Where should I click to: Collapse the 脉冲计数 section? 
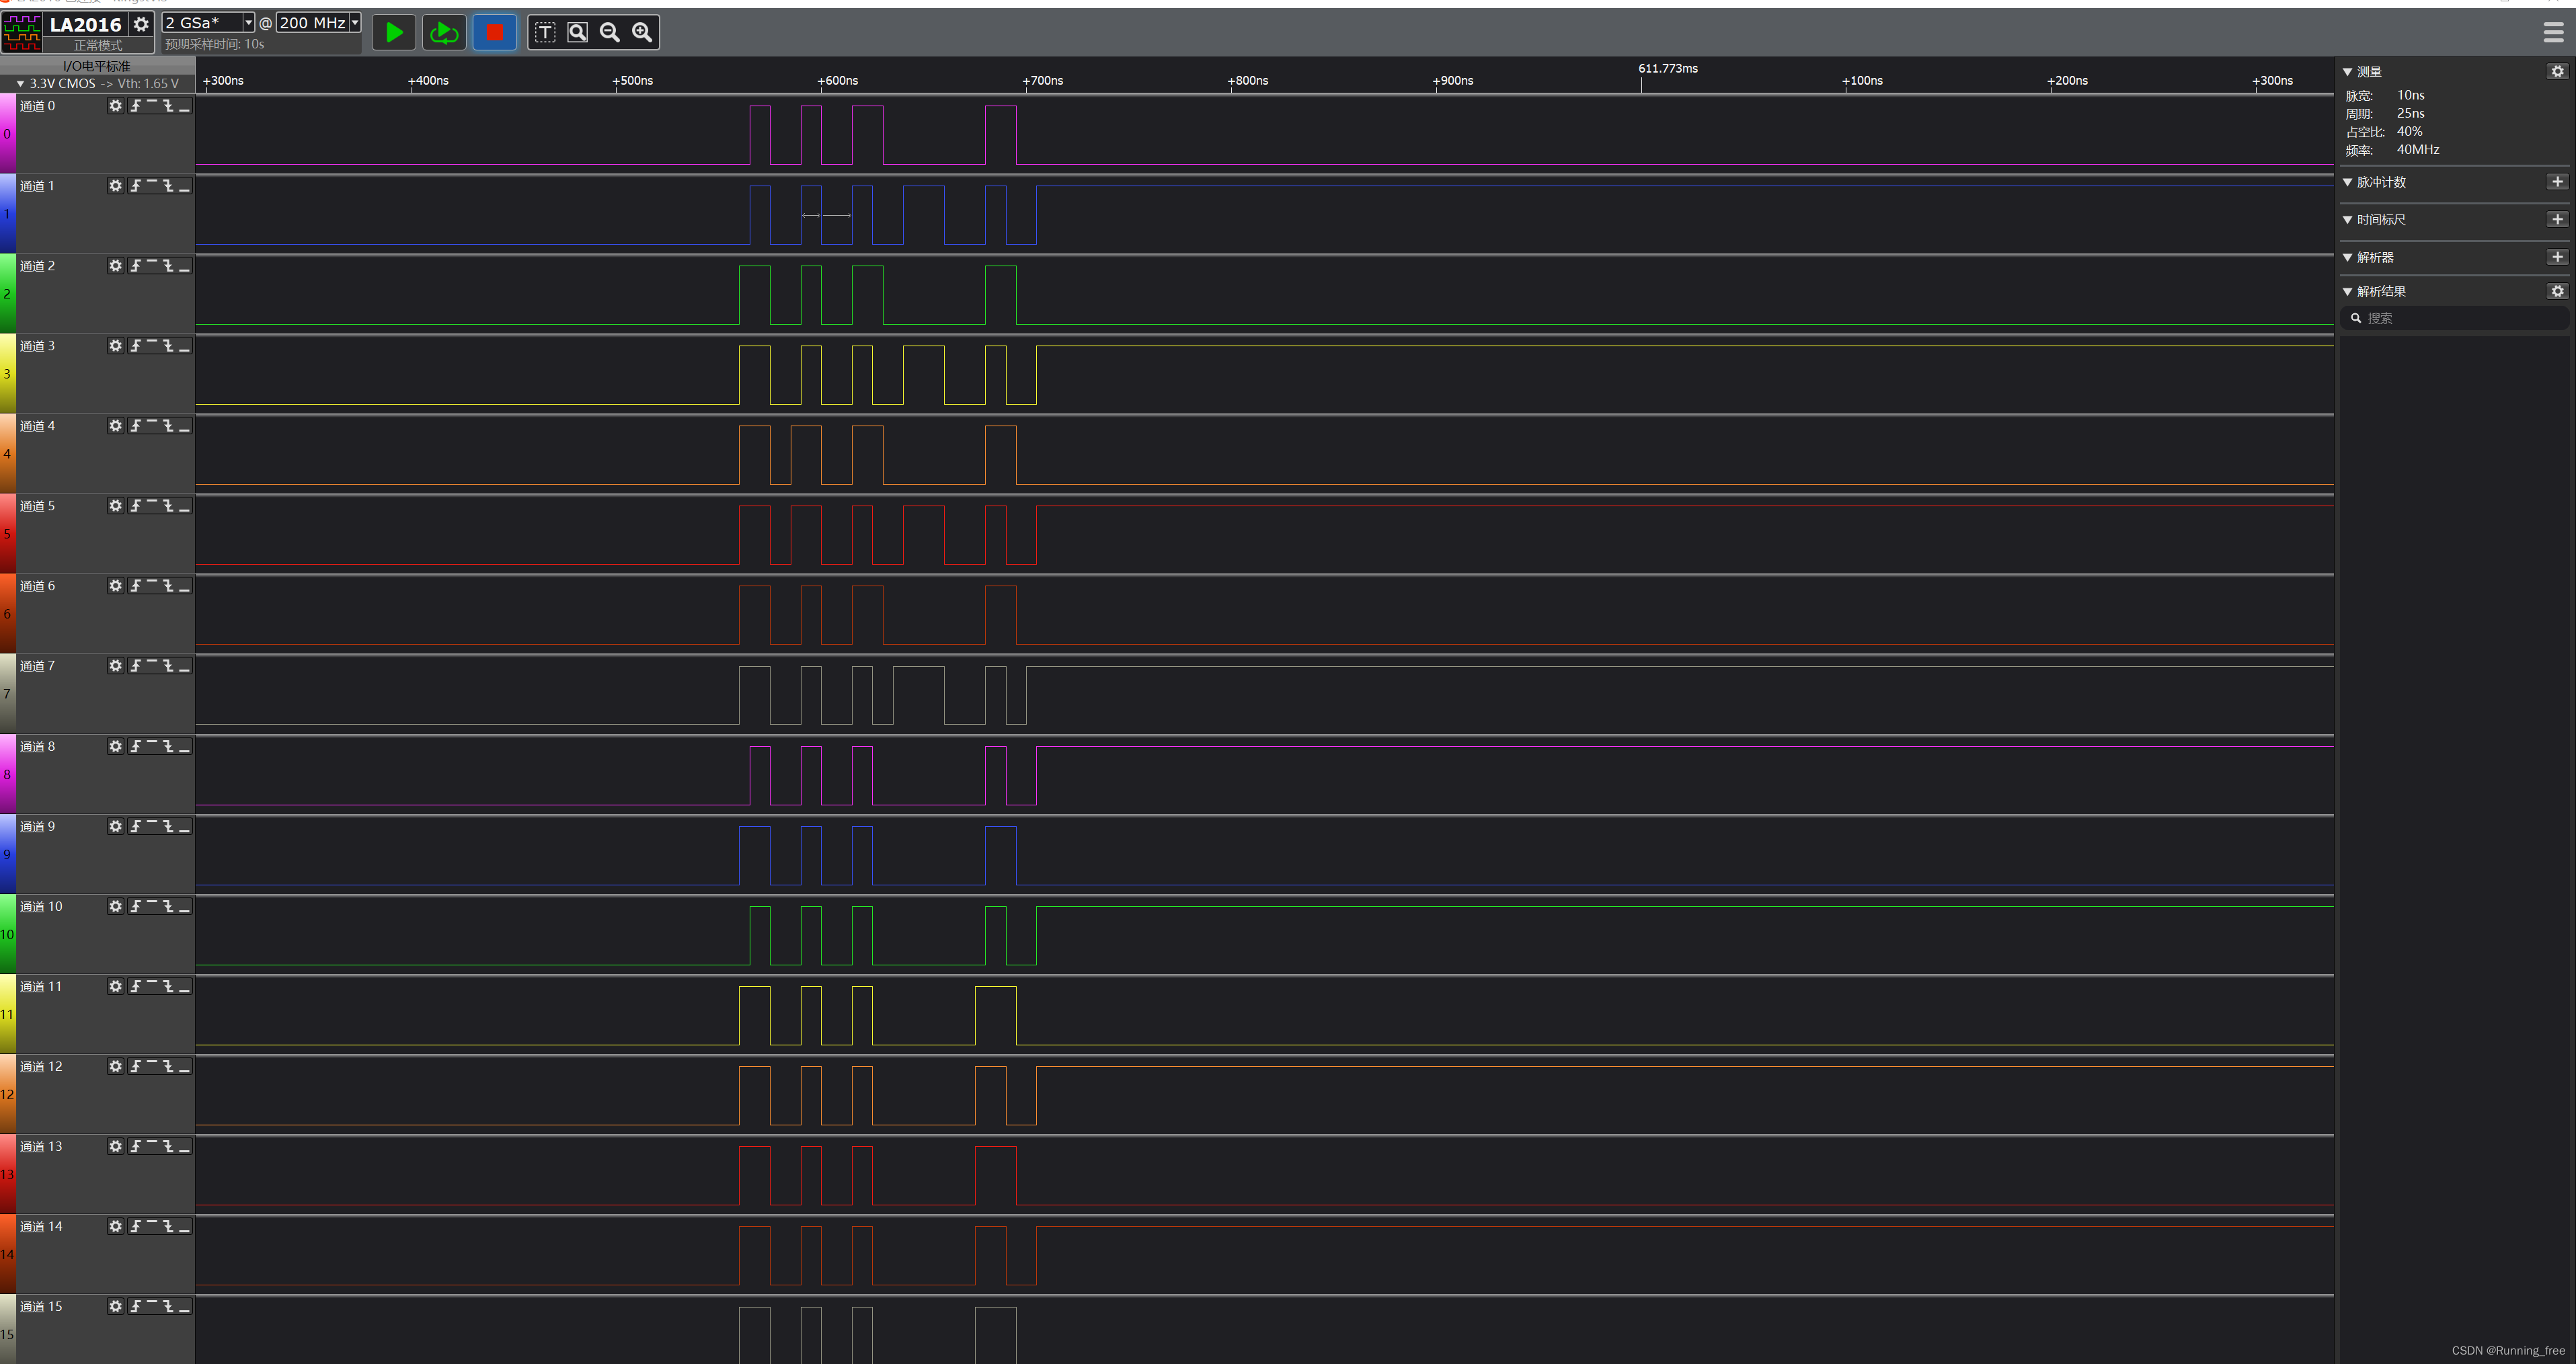pyautogui.click(x=2348, y=182)
